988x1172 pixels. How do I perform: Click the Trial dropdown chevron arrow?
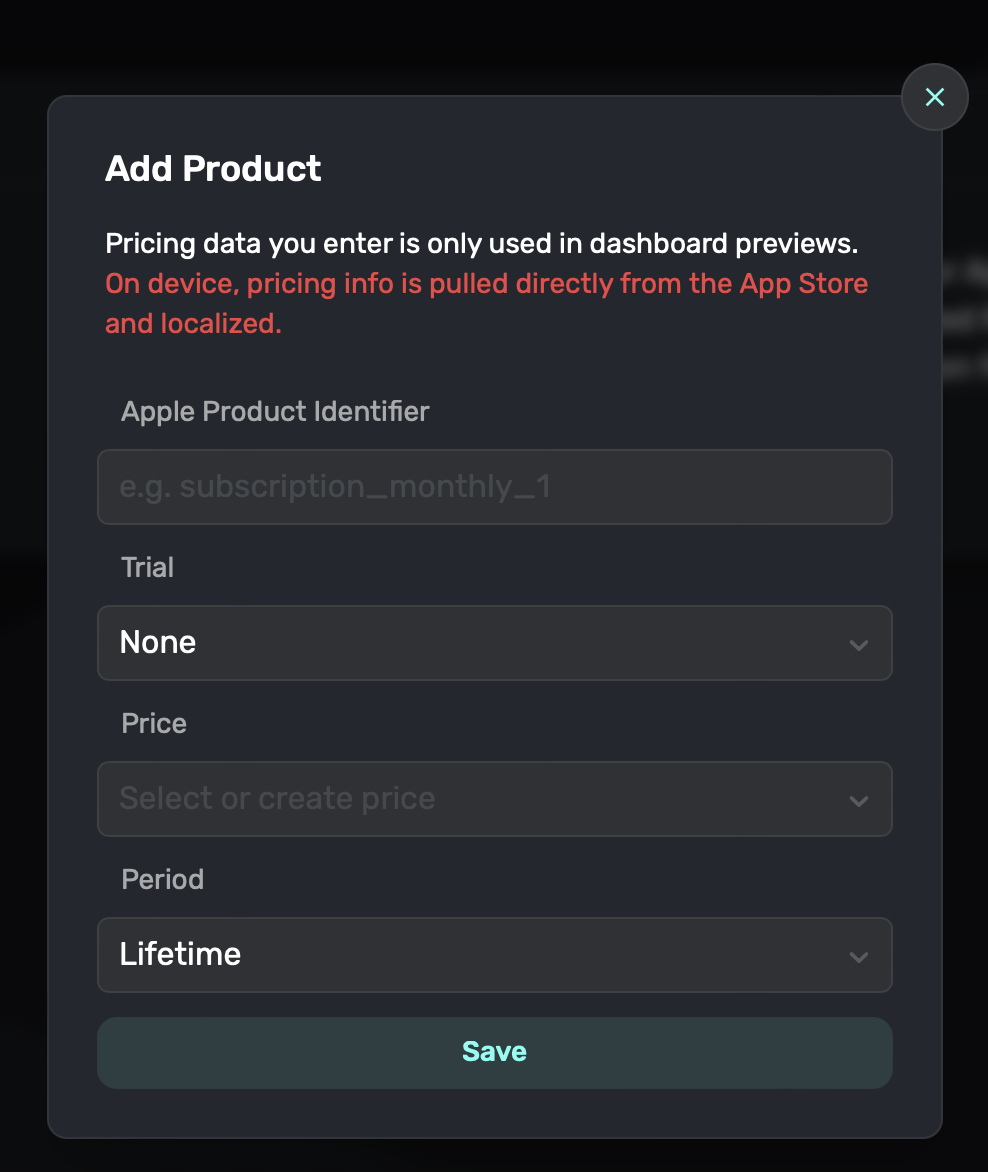click(x=859, y=644)
